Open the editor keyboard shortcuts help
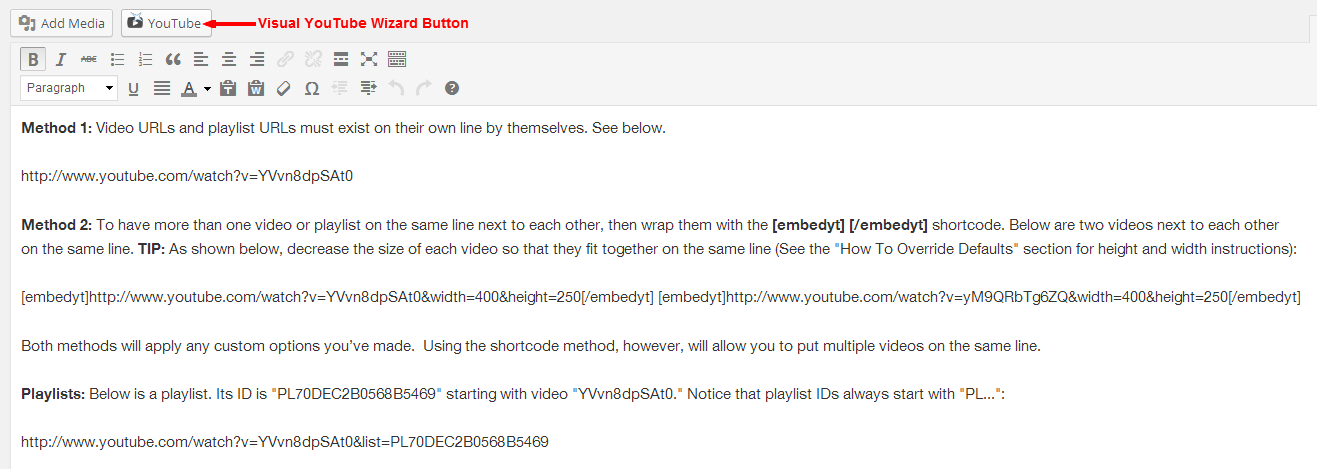This screenshot has height=469, width=1317. click(x=452, y=88)
